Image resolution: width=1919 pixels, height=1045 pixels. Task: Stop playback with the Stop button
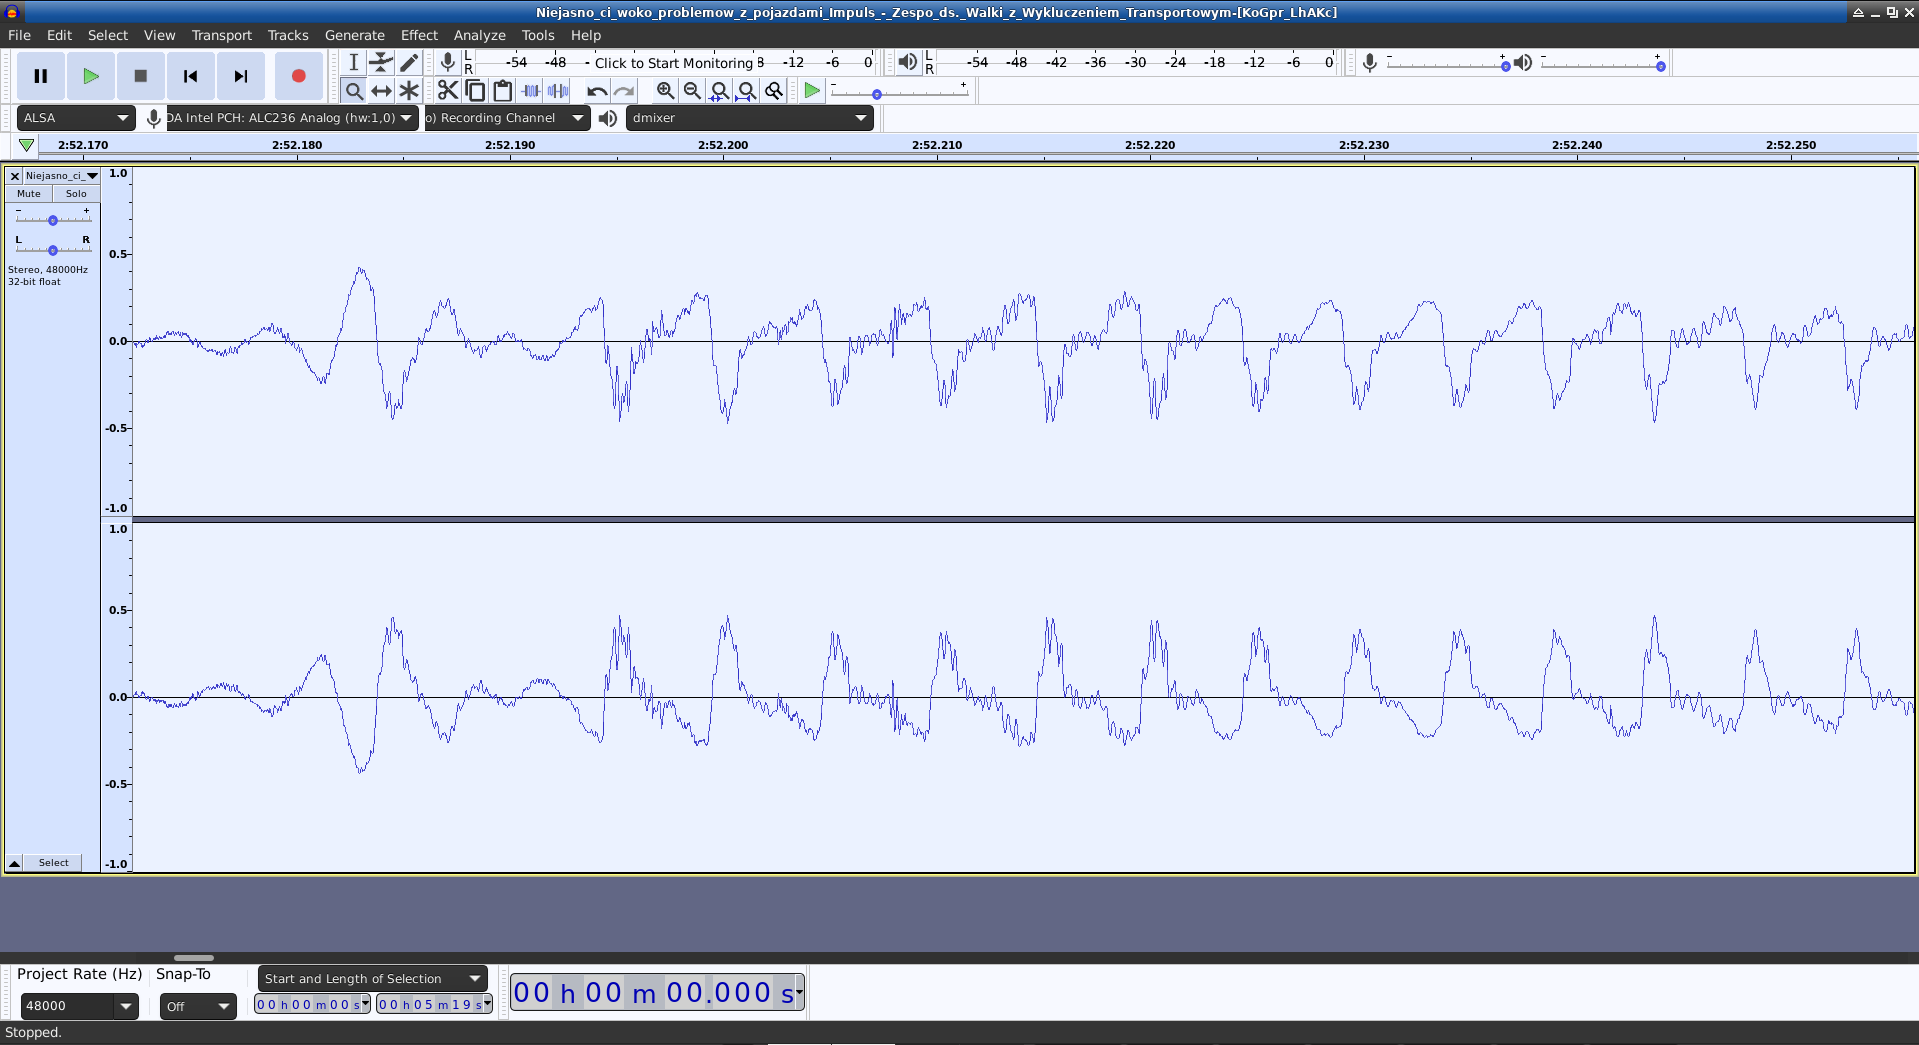(141, 76)
